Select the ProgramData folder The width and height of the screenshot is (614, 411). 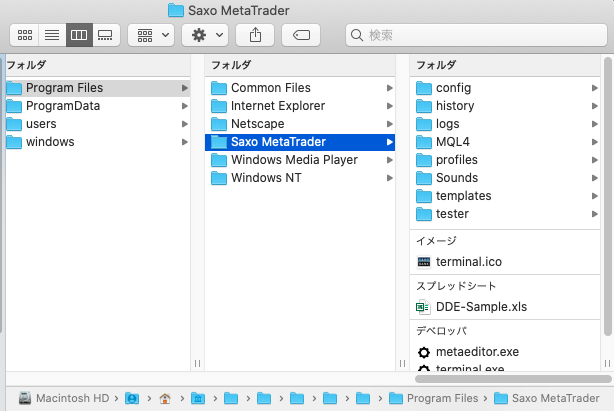click(x=98, y=106)
